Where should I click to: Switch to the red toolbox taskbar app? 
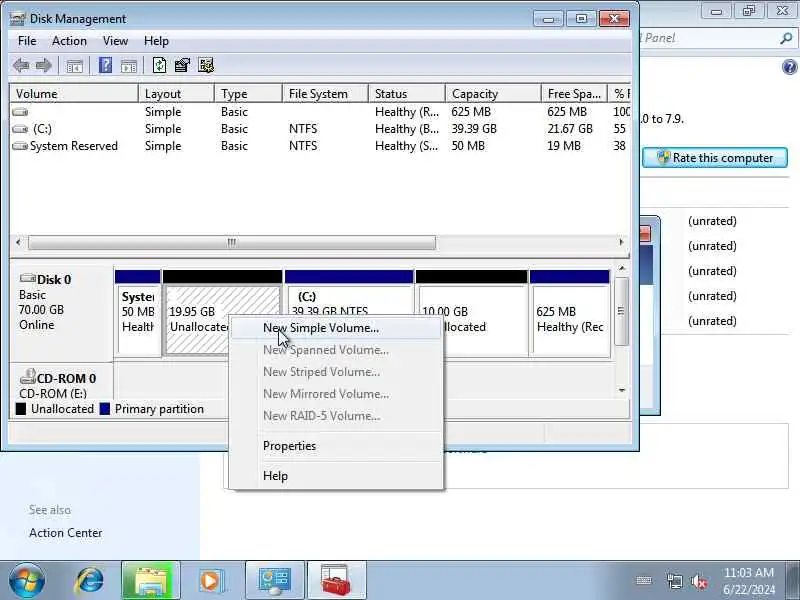[x=337, y=581]
